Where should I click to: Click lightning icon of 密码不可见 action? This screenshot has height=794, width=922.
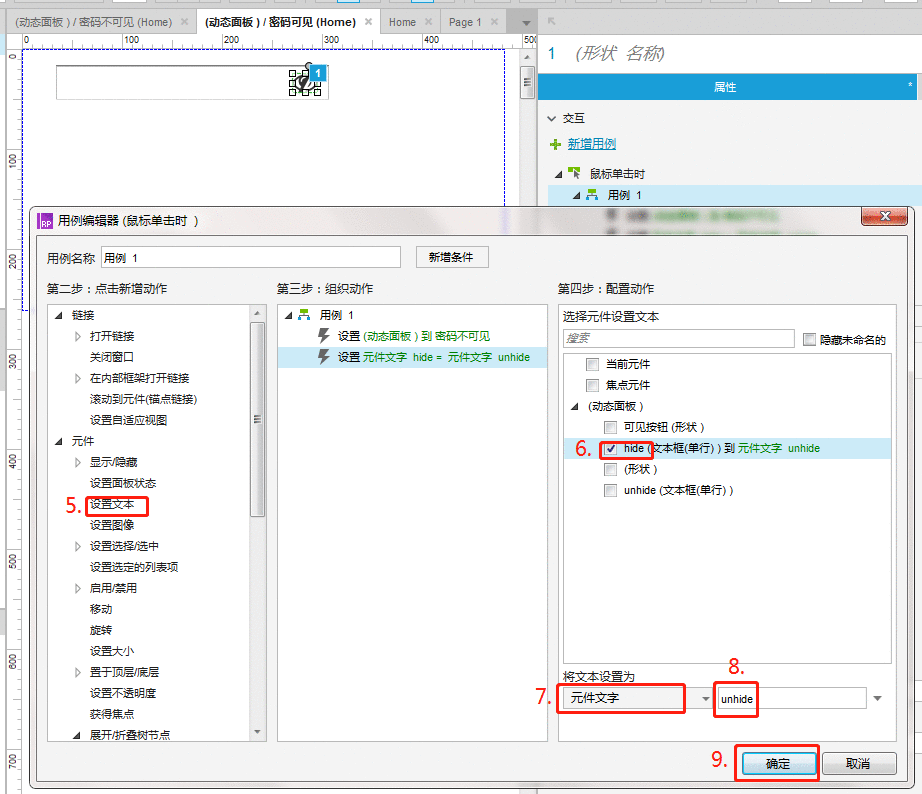pos(323,336)
